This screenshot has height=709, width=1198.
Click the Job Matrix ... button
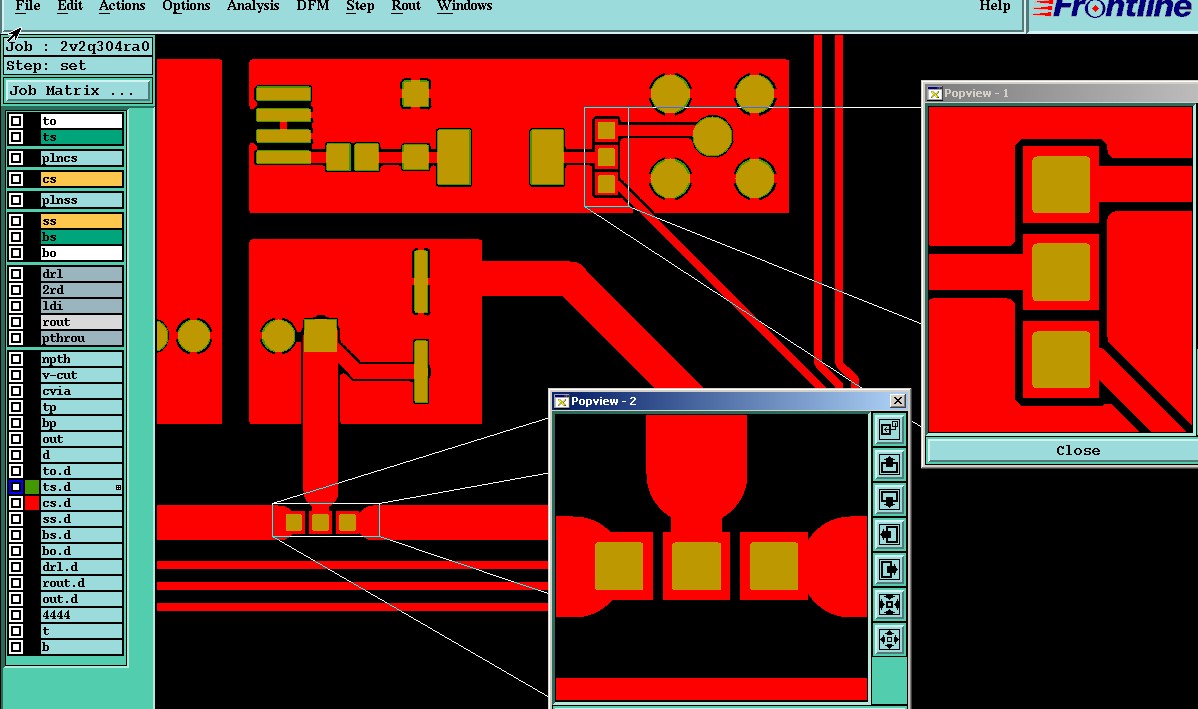[x=78, y=91]
